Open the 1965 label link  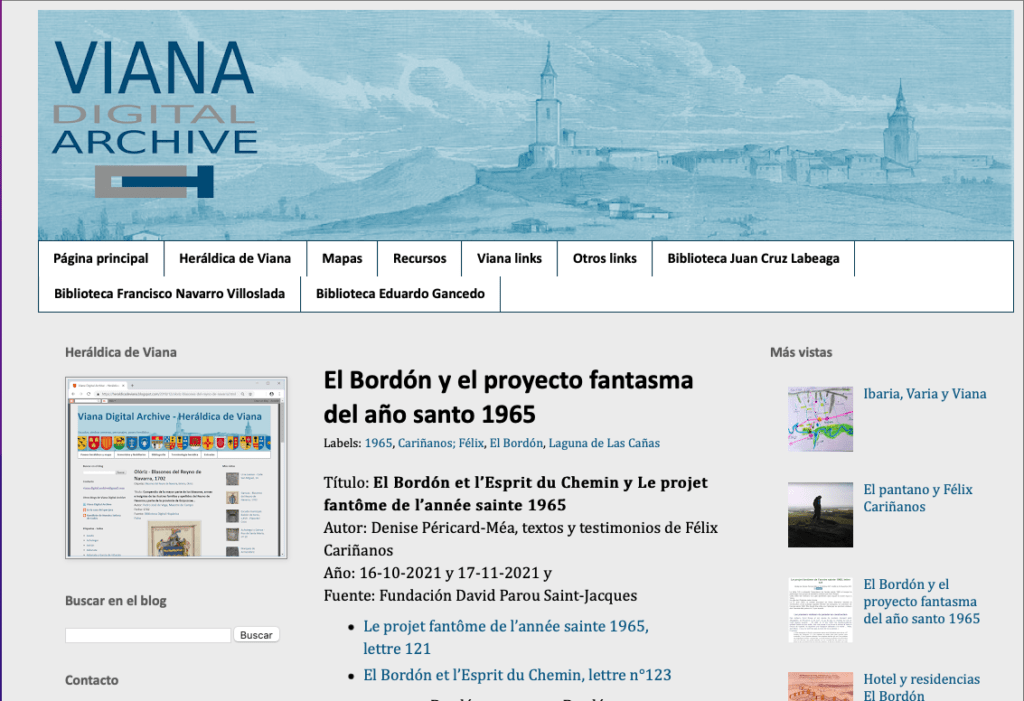[378, 443]
